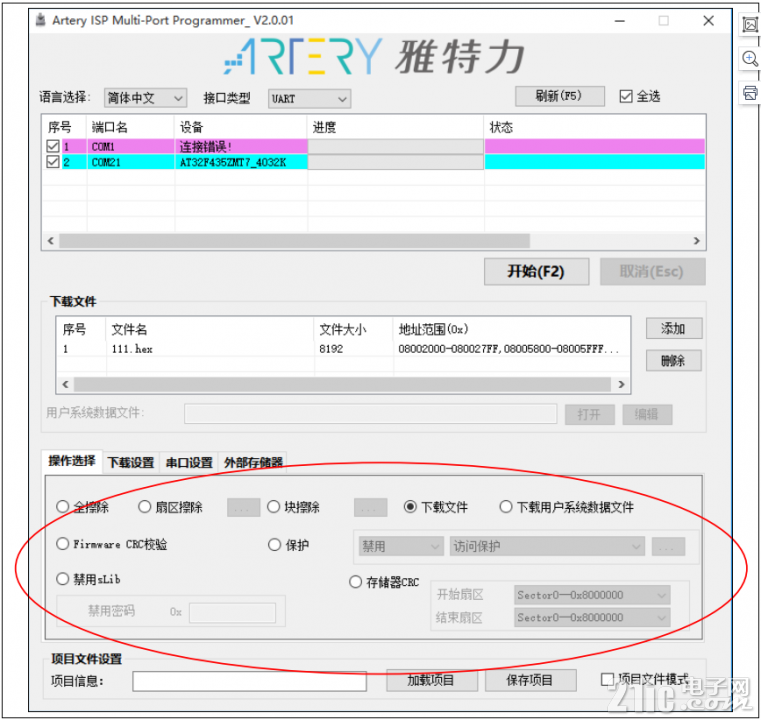Uncheck the COM21 row checkbox
The image size is (761, 720).
(53, 162)
